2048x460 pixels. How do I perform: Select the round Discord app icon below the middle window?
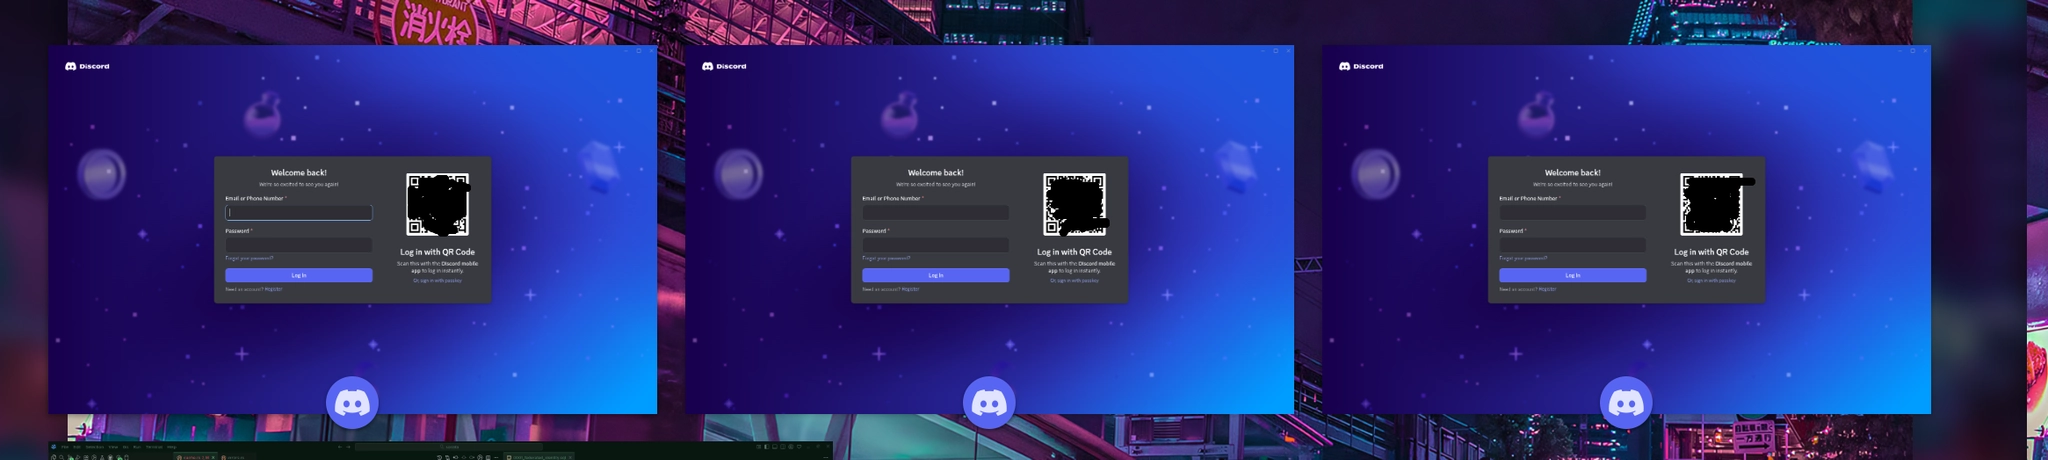click(989, 403)
